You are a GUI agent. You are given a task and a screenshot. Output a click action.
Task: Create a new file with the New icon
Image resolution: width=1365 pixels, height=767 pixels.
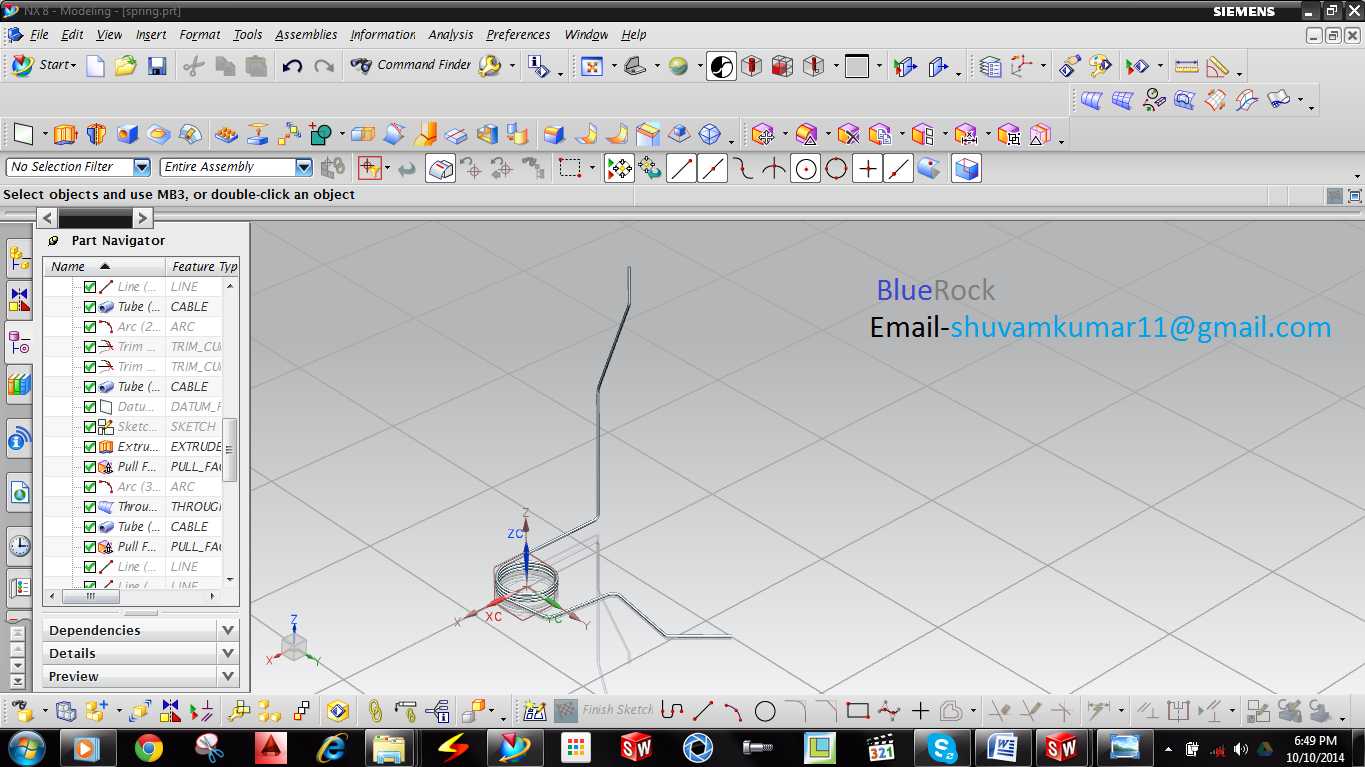click(95, 66)
